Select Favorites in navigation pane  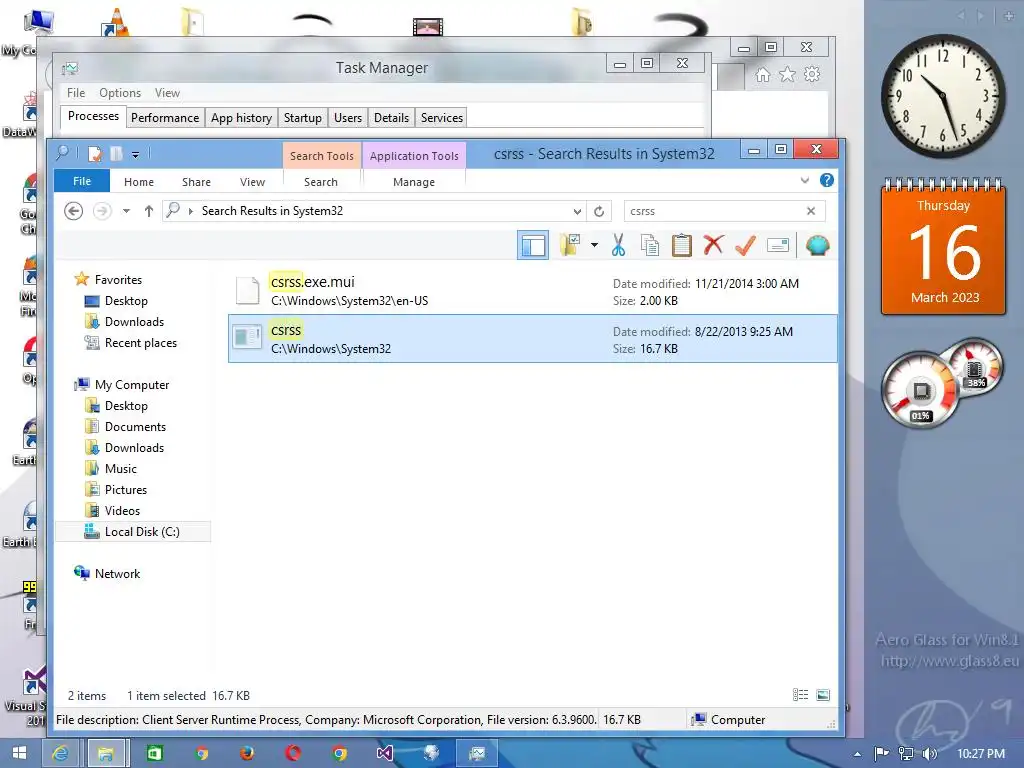118,280
